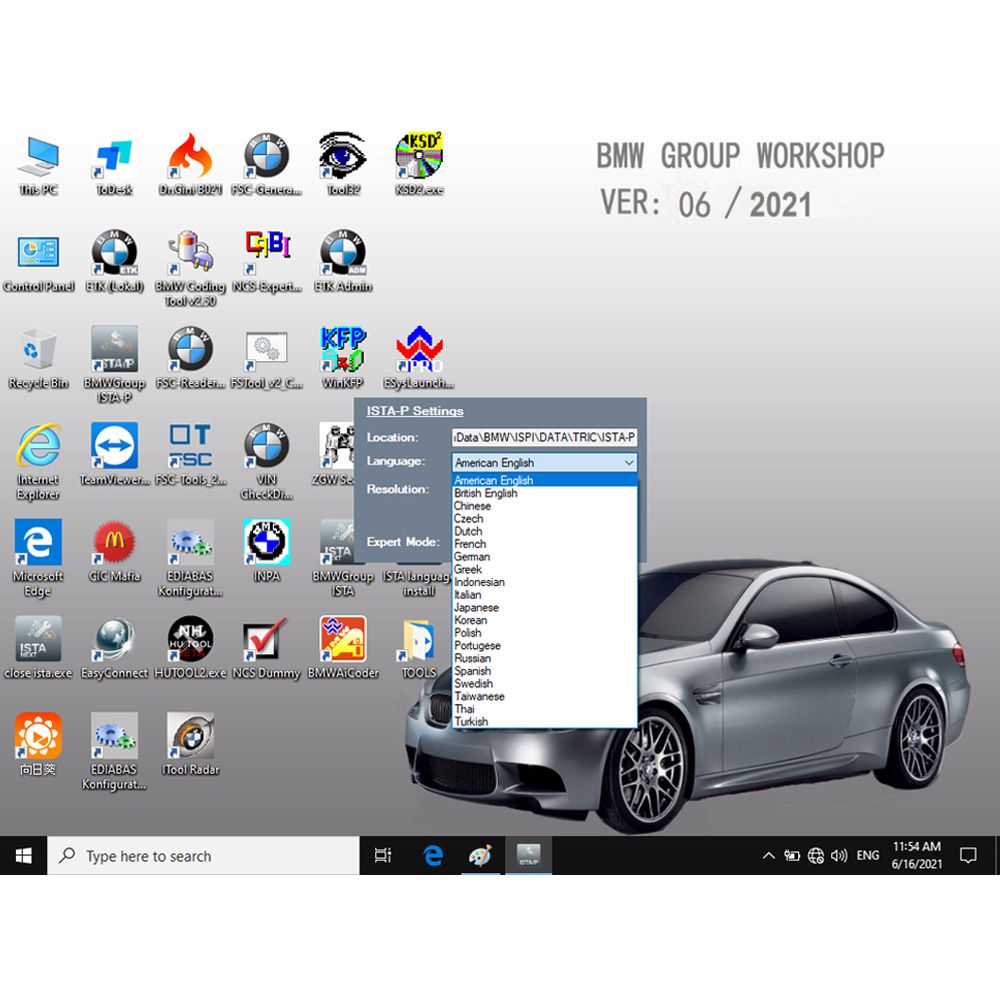1000x1000 pixels.
Task: Select Russian in the language list
Action: 545,658
